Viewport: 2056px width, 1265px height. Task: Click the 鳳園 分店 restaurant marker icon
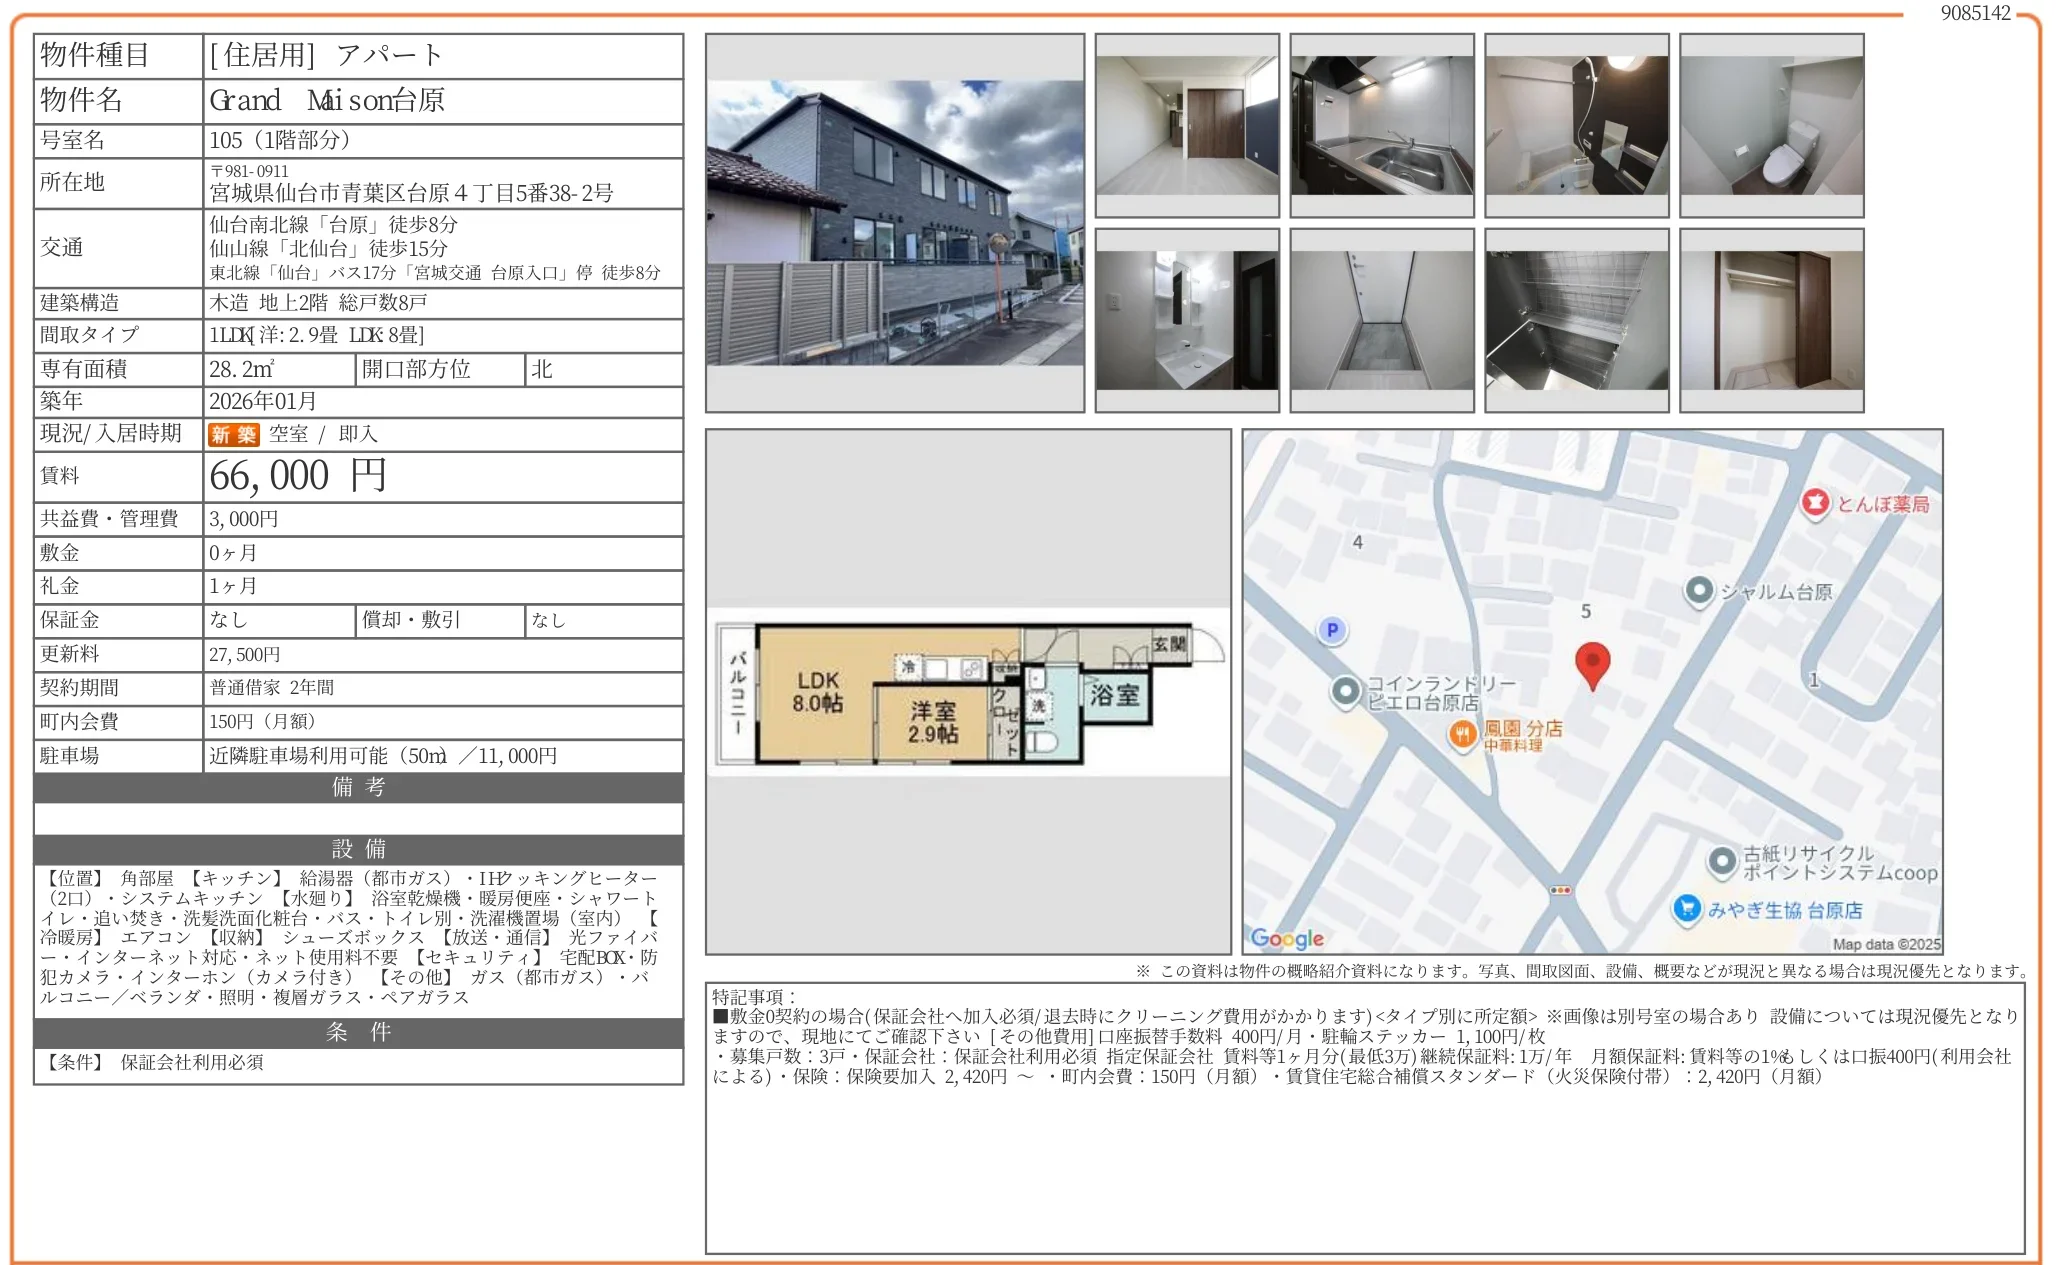tap(1462, 736)
